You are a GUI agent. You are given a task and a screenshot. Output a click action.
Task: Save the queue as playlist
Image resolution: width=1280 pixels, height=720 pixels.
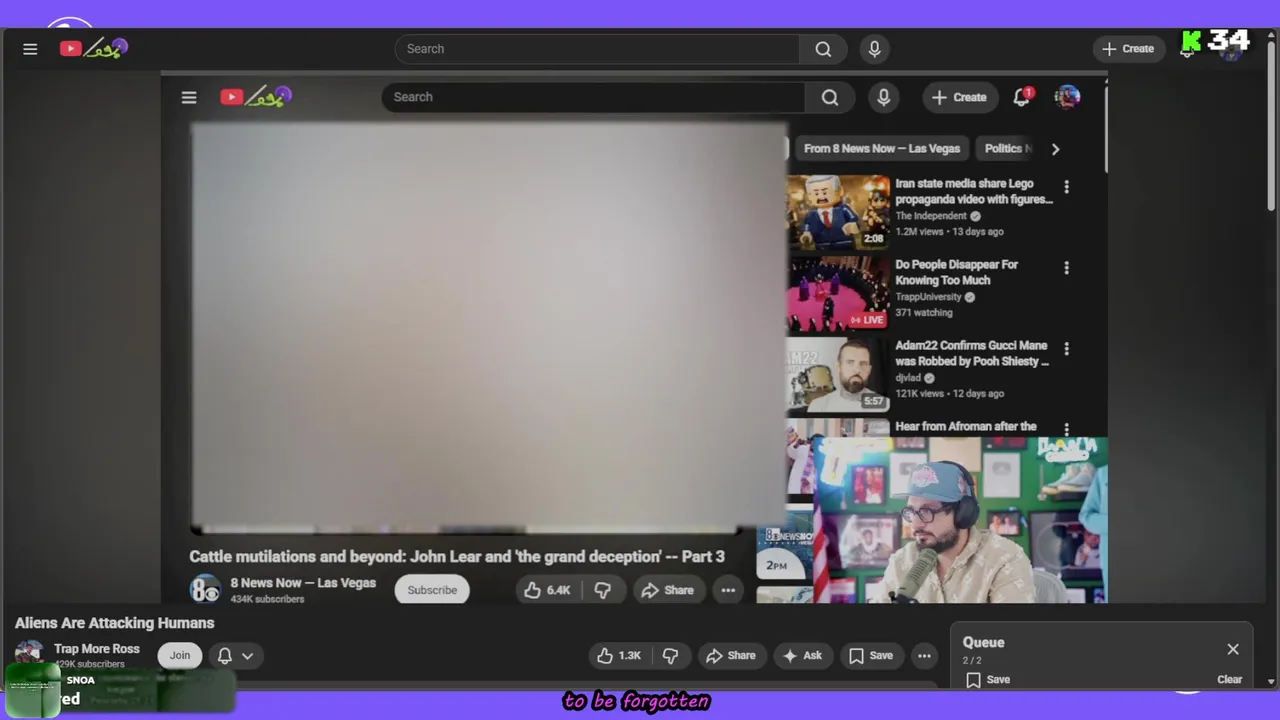tap(988, 680)
